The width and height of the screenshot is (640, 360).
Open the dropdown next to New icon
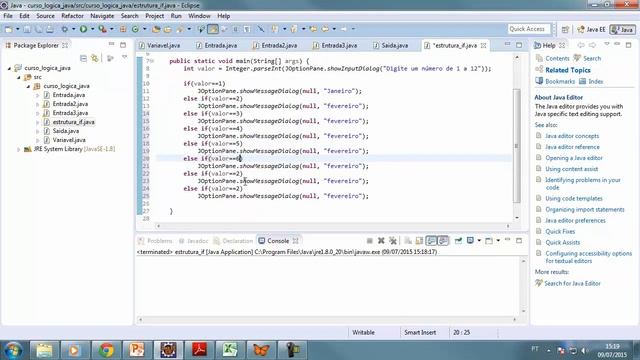(x=18, y=29)
